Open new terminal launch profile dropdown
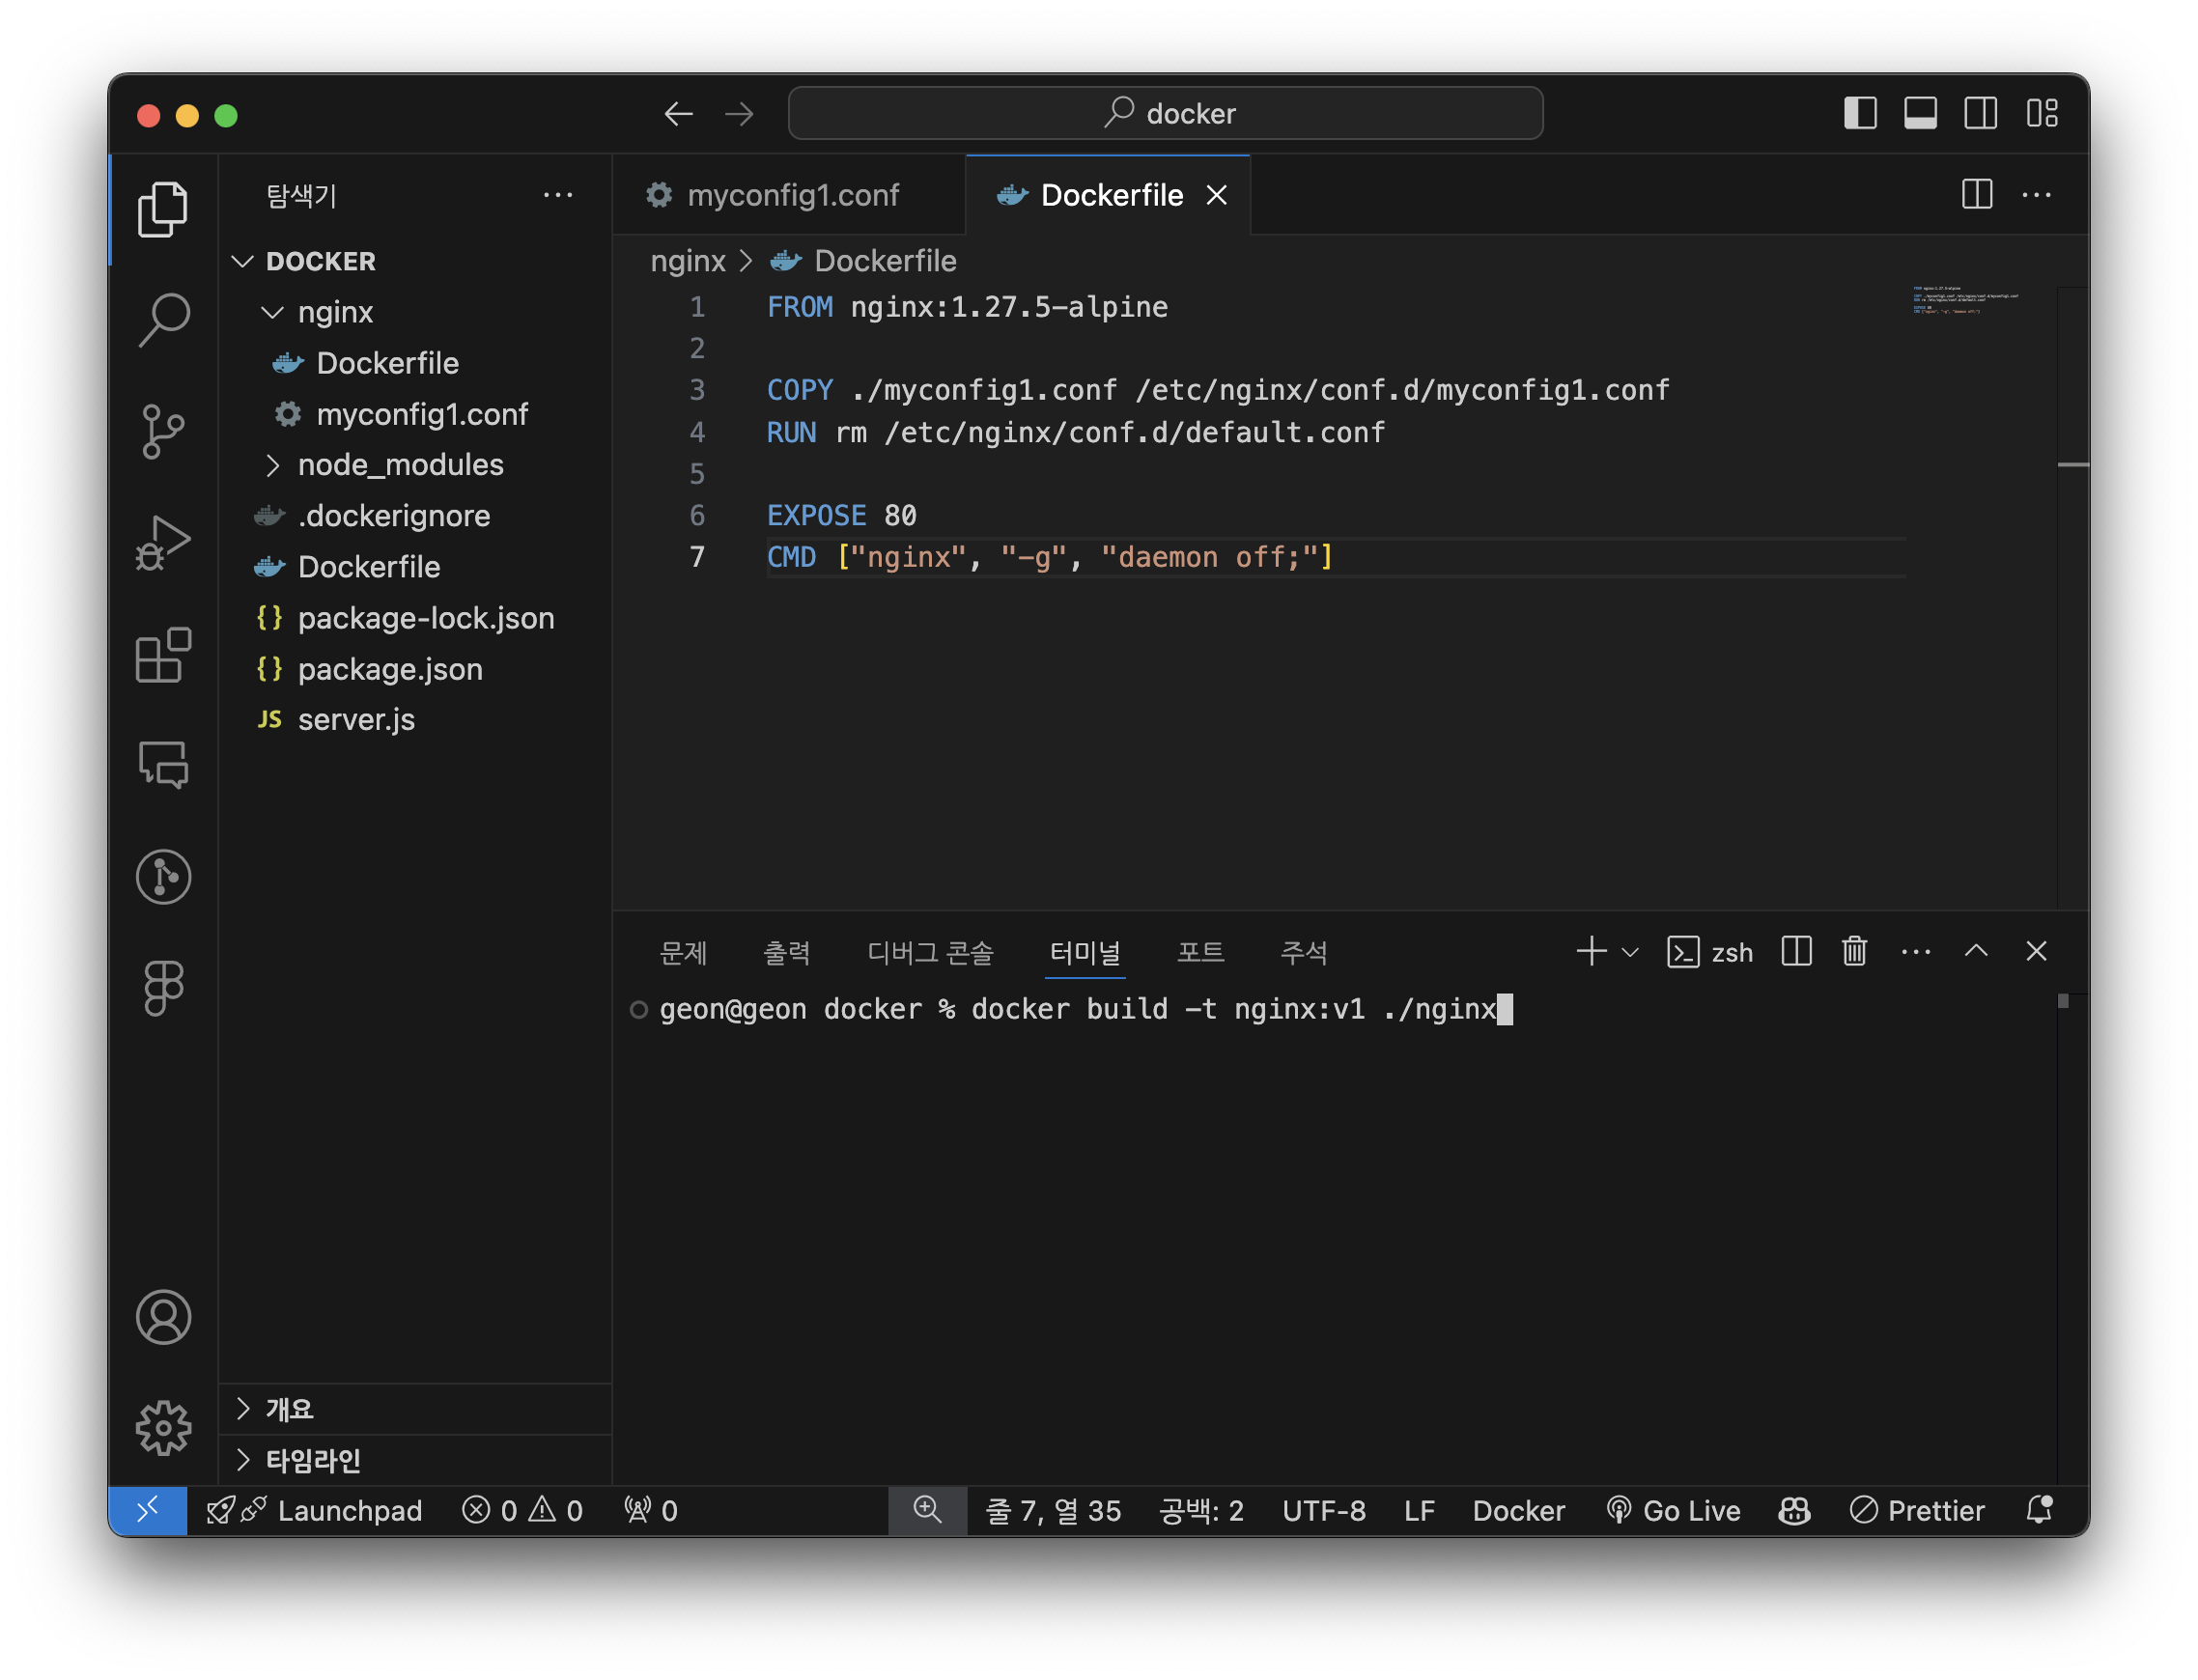The image size is (2198, 1680). tap(1630, 952)
